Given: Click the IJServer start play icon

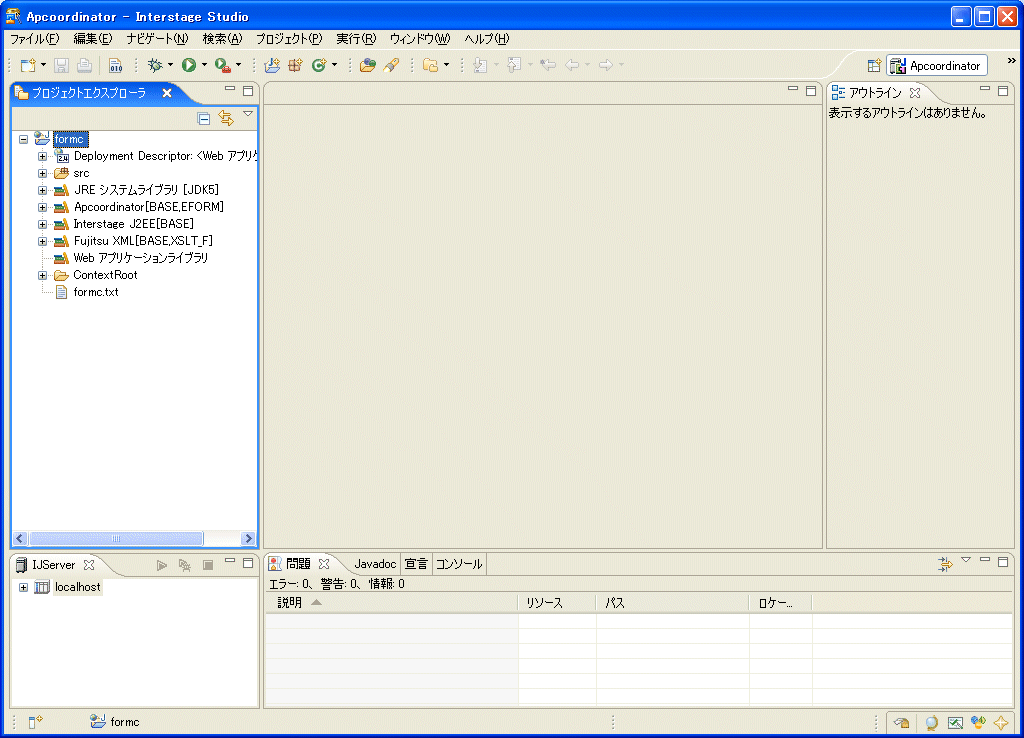Looking at the screenshot, I should coord(161,565).
